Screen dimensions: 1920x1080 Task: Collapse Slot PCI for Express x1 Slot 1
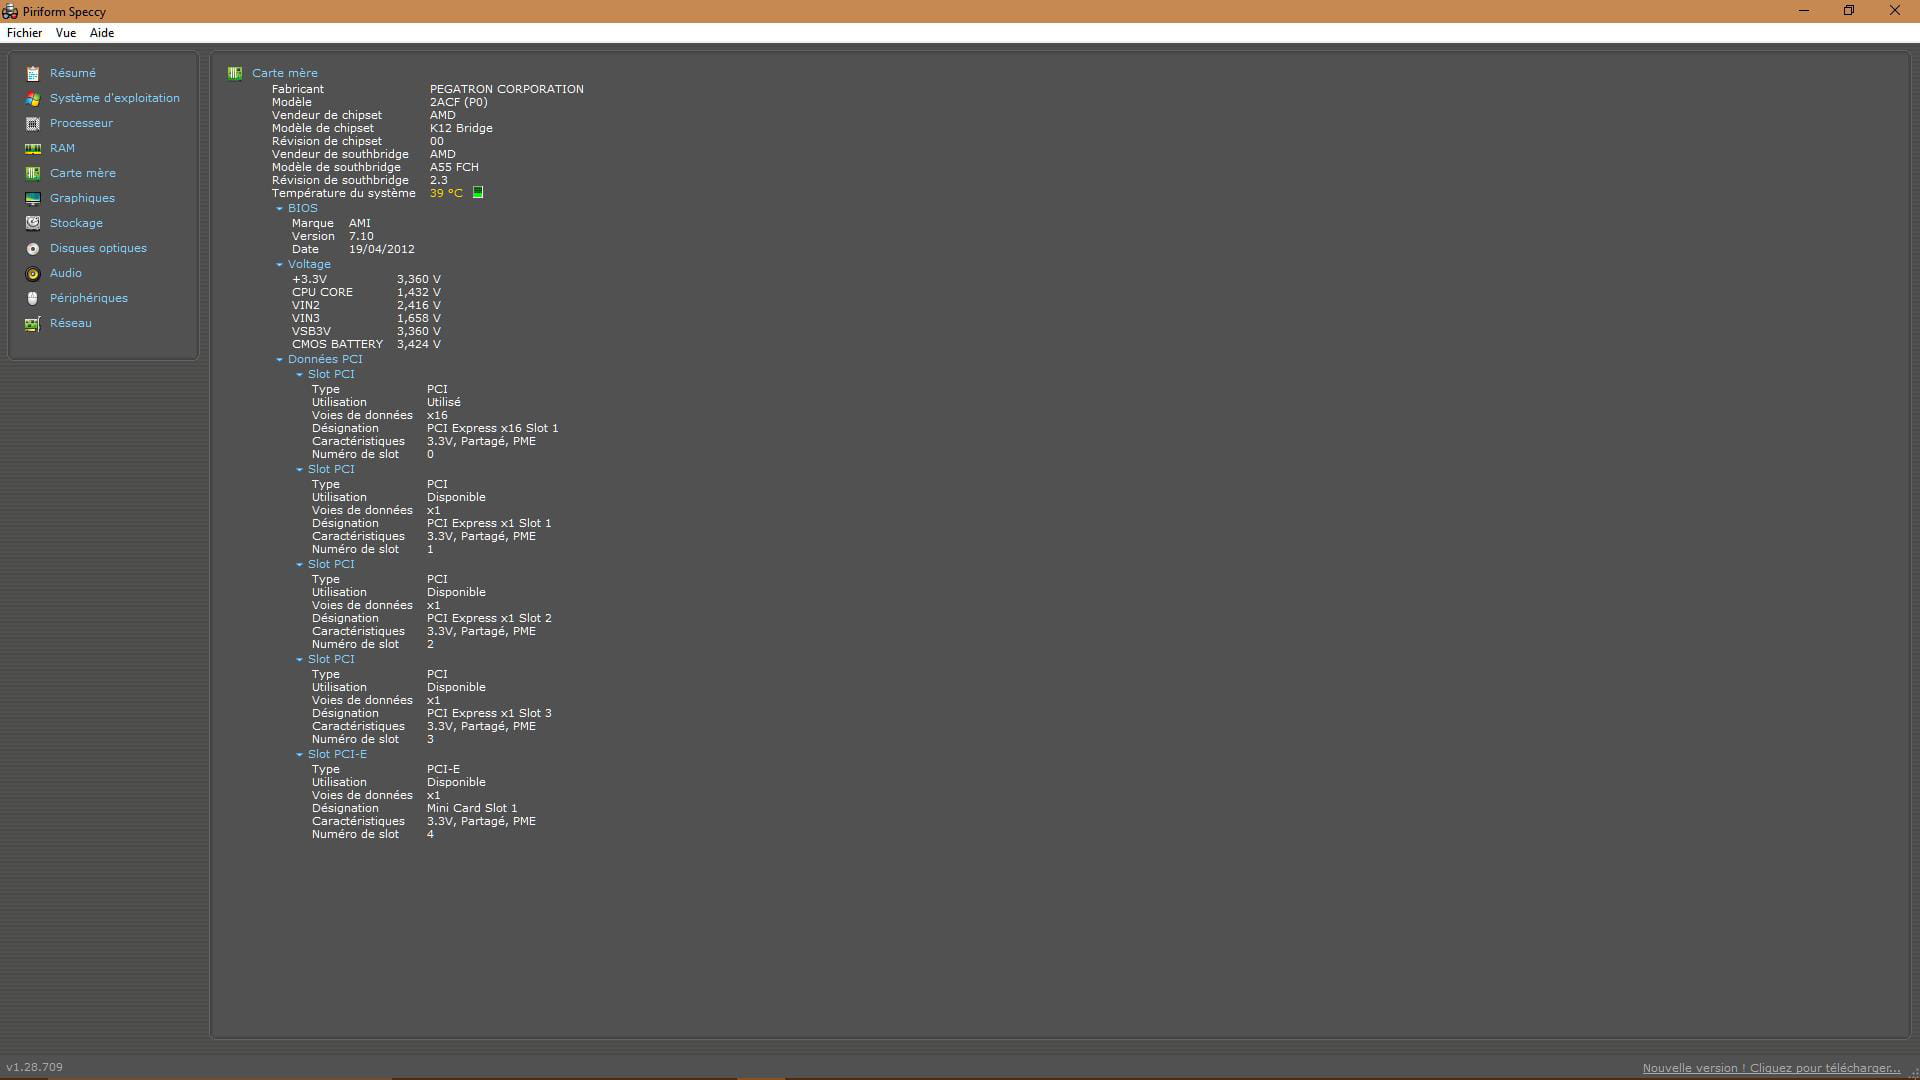point(299,469)
